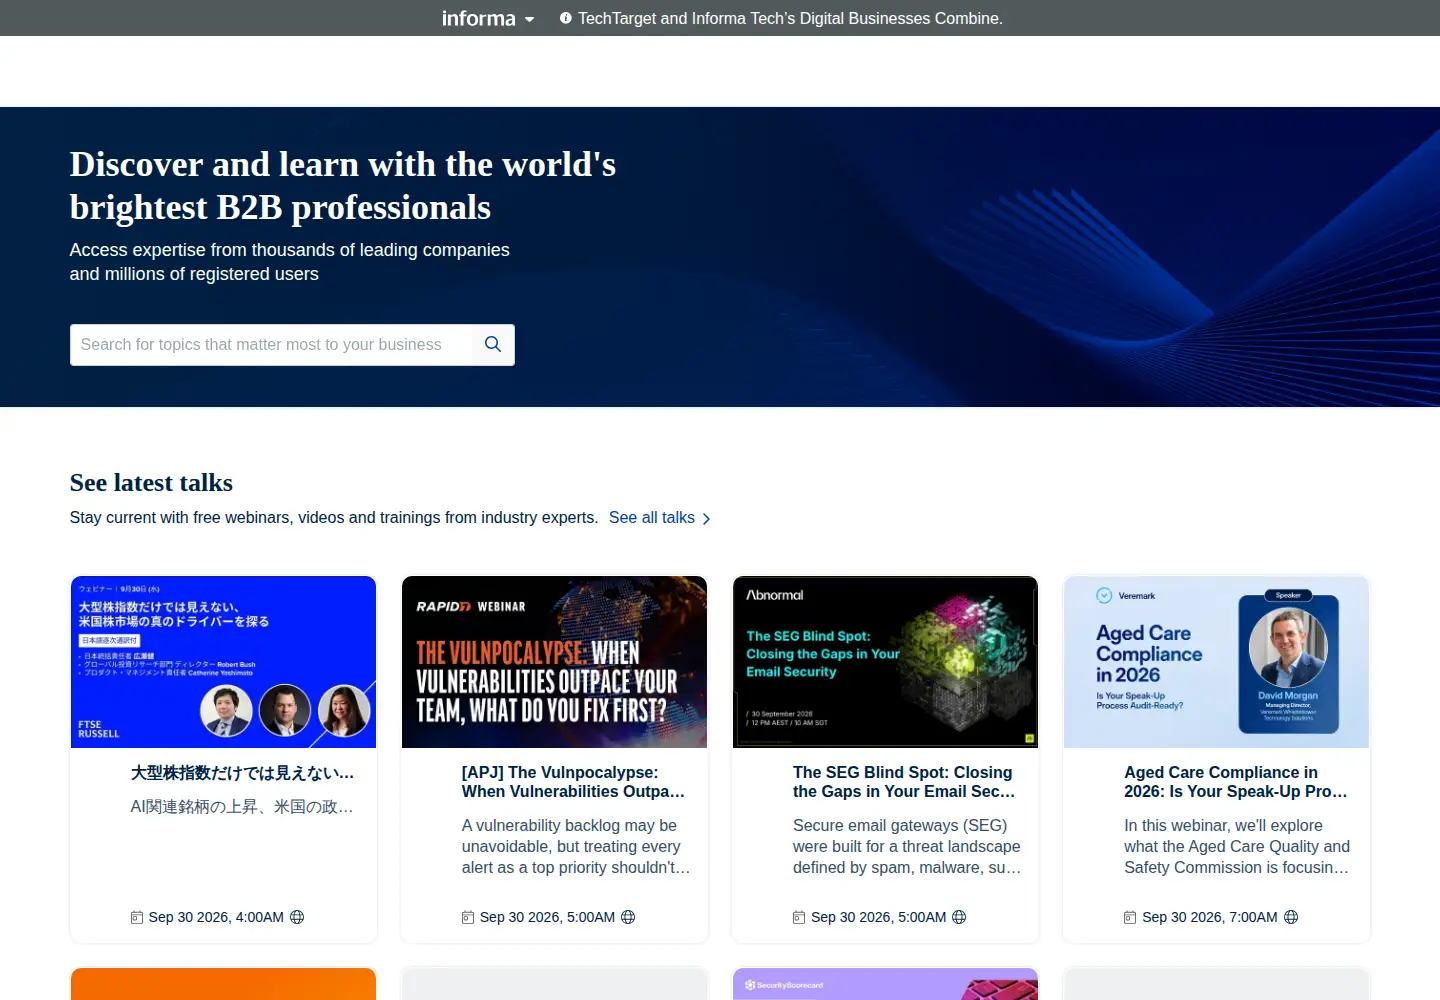Click description 'A vulnerability backlog may be unavoidable'
The height and width of the screenshot is (1000, 1440).
[576, 846]
